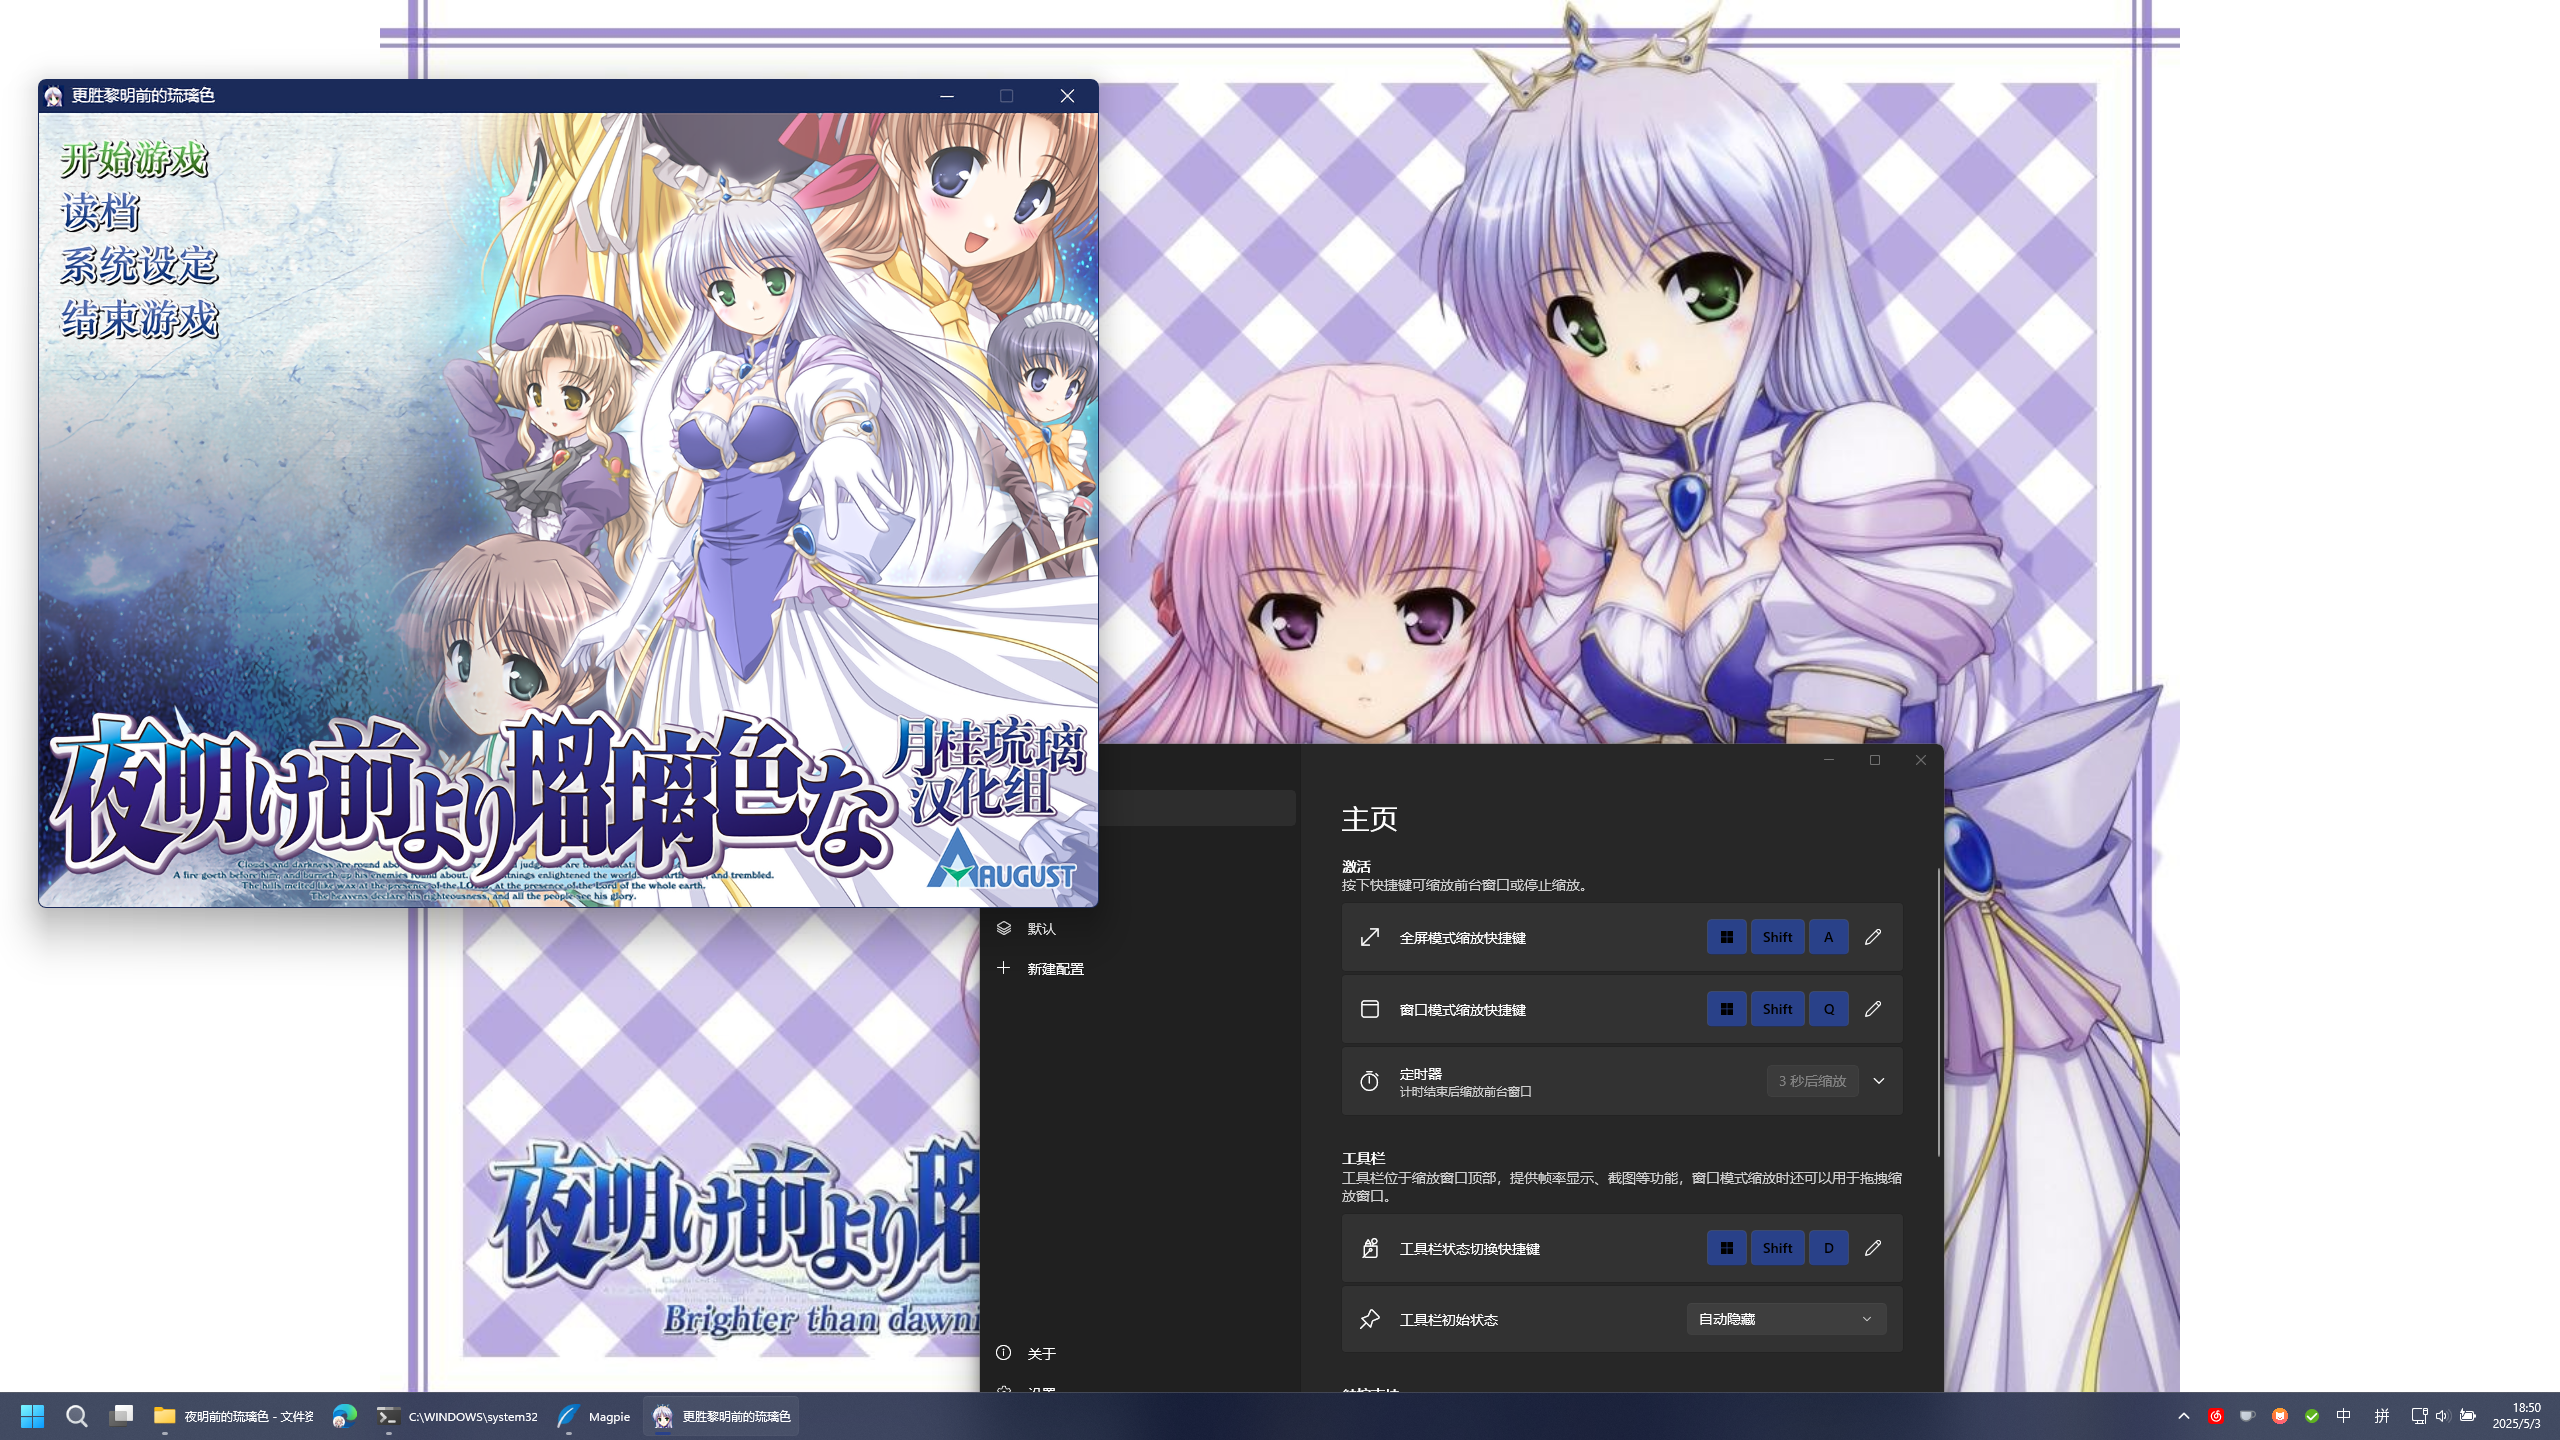
Task: Toggle the Chinese IME mode indicator 中
Action: (2343, 1416)
